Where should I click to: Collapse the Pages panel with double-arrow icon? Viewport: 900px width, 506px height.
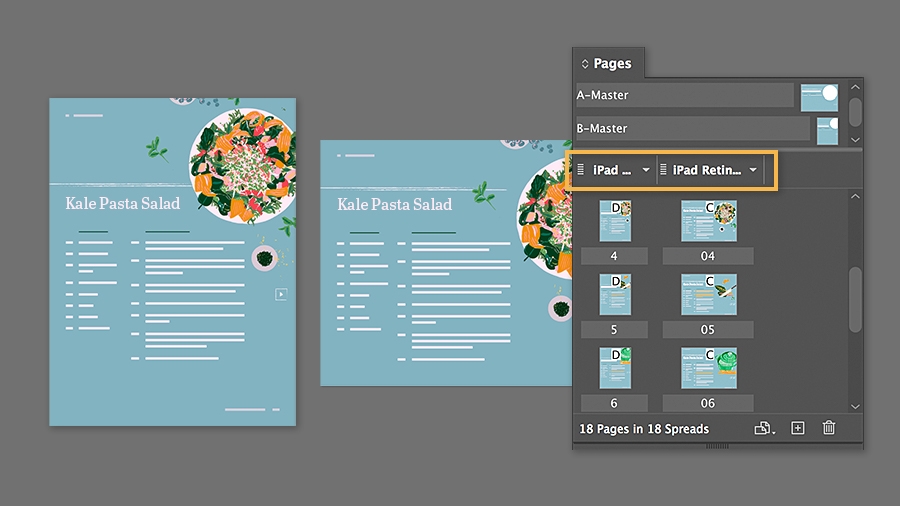(x=585, y=64)
